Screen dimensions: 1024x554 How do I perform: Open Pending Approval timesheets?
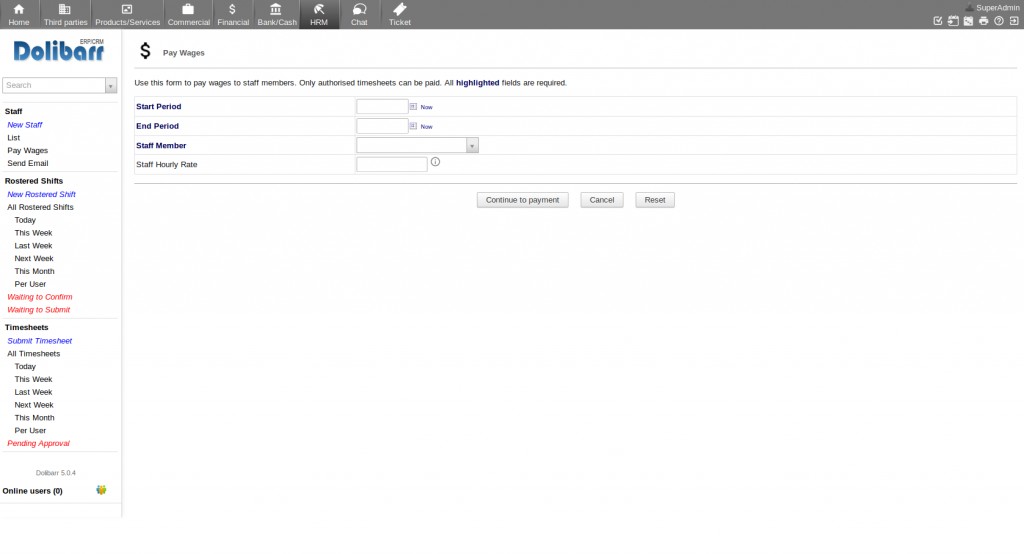pos(39,443)
